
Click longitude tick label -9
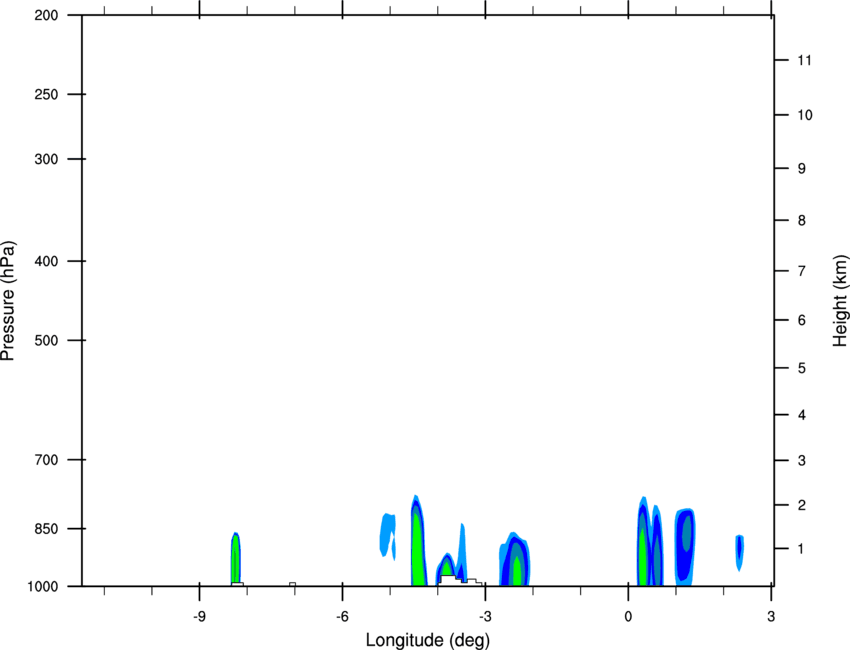coord(199,617)
